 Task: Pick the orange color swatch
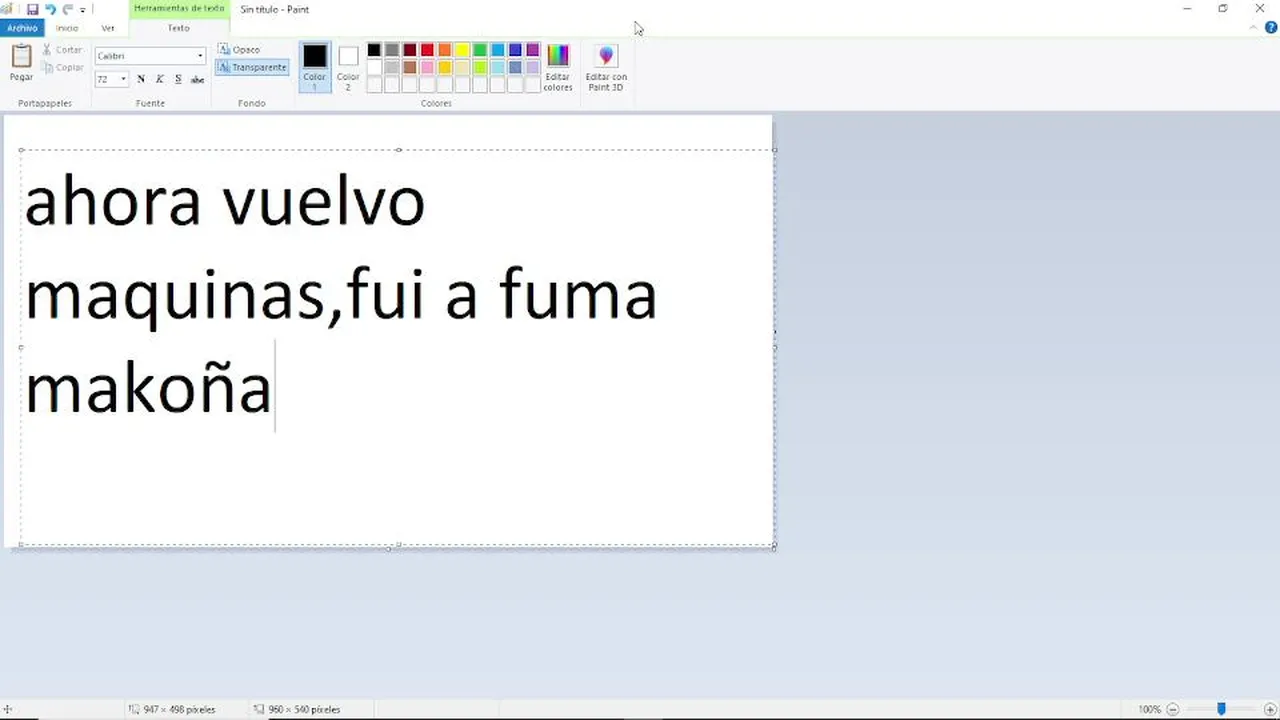point(445,50)
